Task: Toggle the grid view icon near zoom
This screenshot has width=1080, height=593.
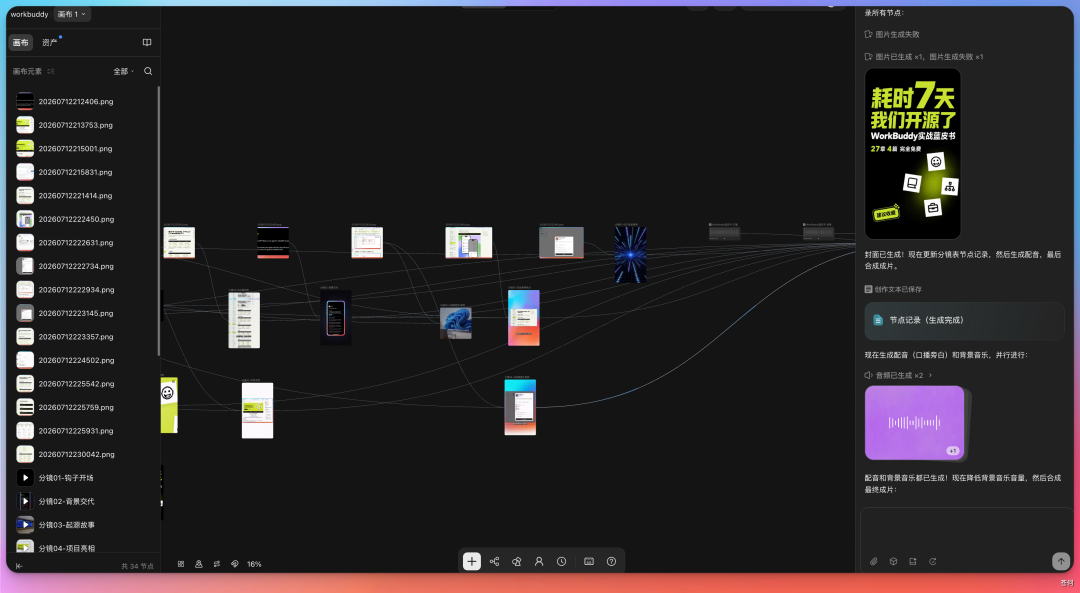Action: 180,563
